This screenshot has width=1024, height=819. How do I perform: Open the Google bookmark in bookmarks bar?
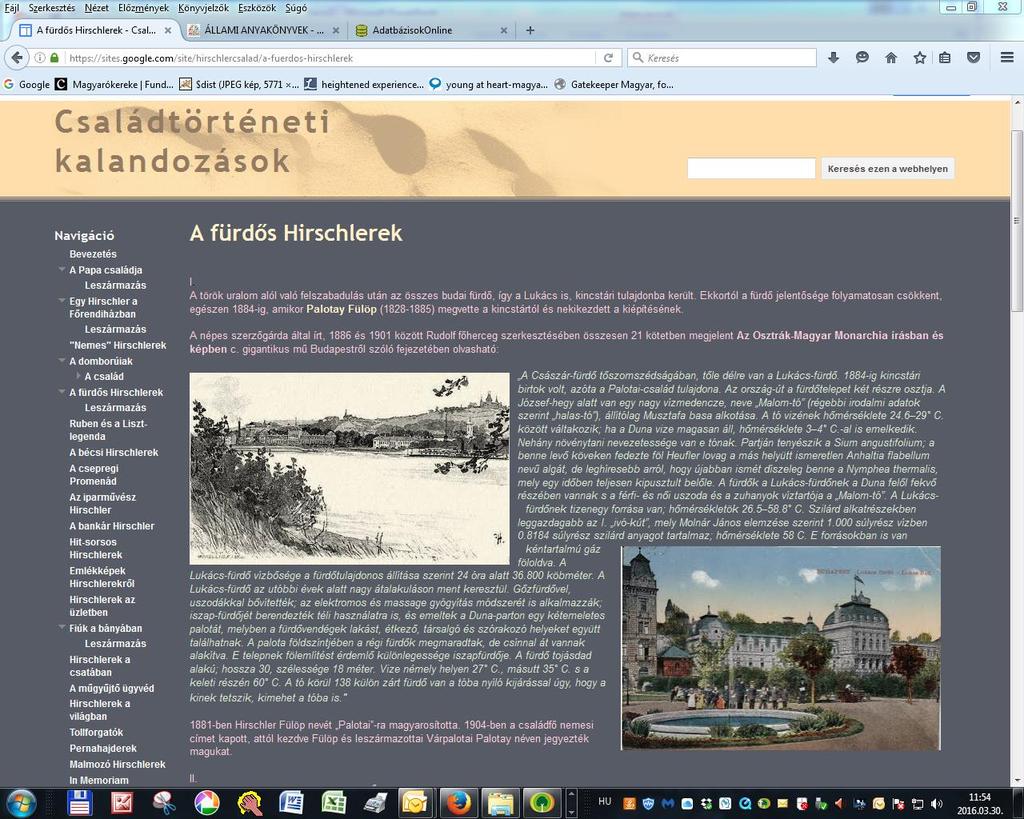27,84
